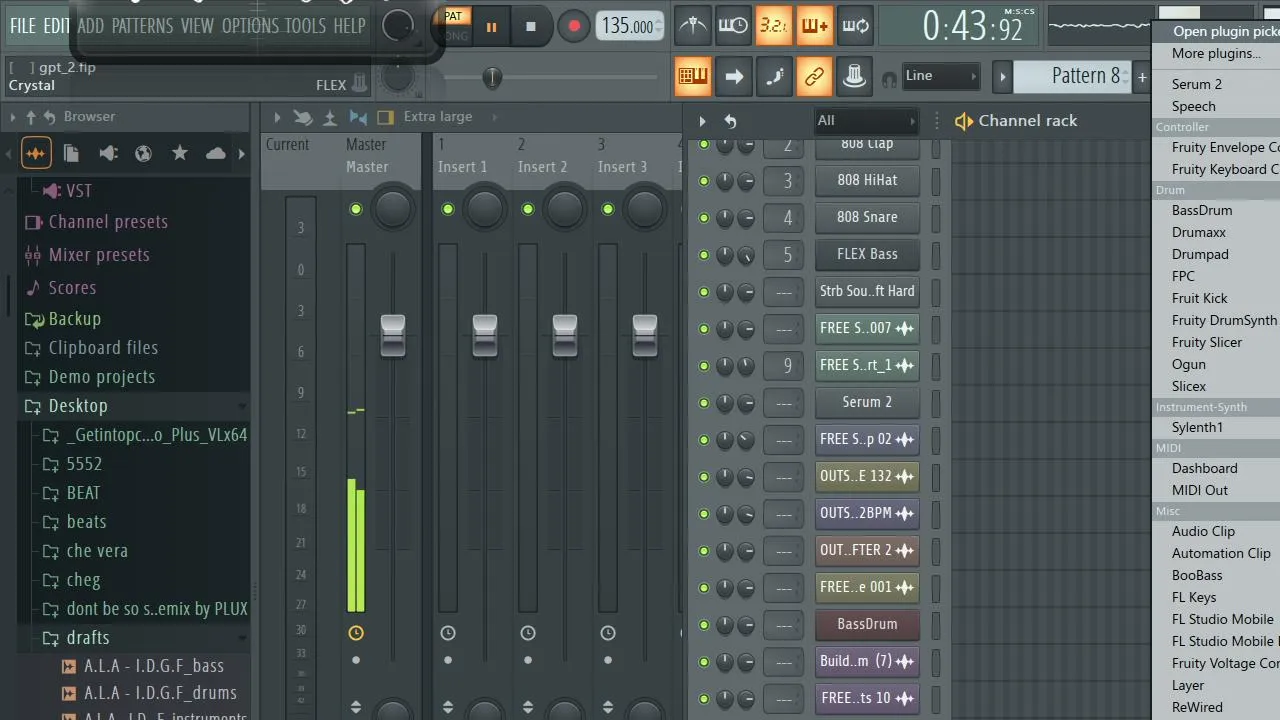
Task: Click the Master track volume fader
Action: coord(393,335)
